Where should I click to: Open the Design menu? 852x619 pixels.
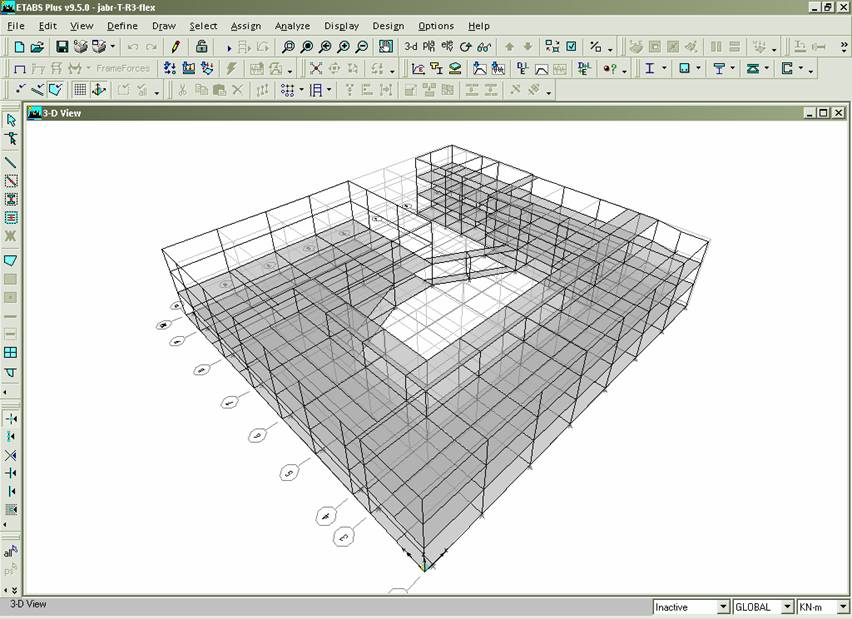(388, 26)
